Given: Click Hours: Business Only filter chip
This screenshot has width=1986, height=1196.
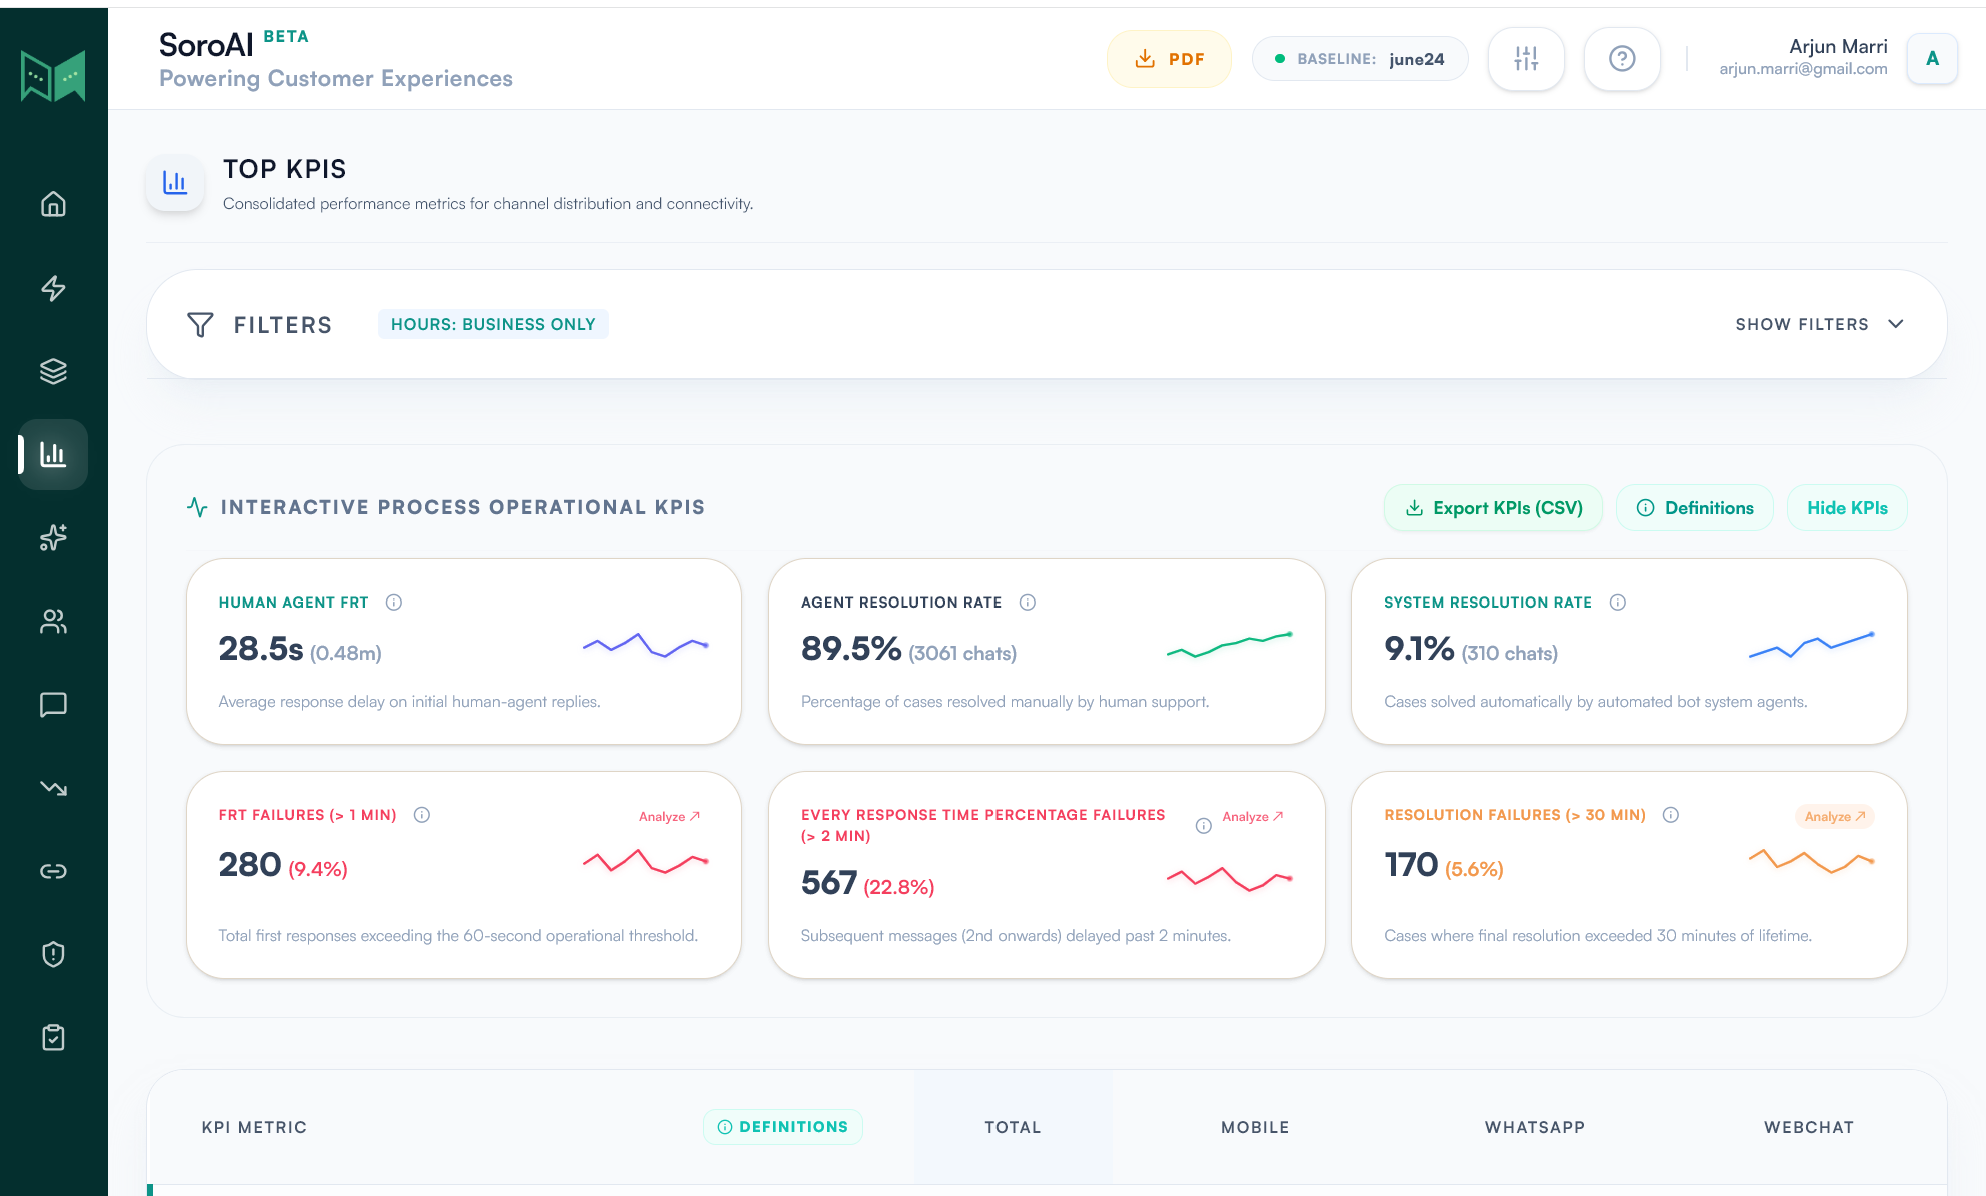Looking at the screenshot, I should click(x=493, y=324).
